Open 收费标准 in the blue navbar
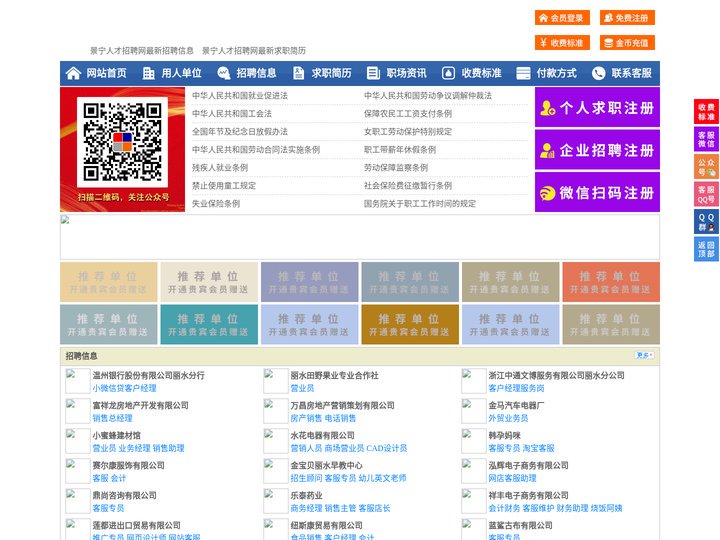Image resolution: width=720 pixels, height=540 pixels. coord(481,73)
